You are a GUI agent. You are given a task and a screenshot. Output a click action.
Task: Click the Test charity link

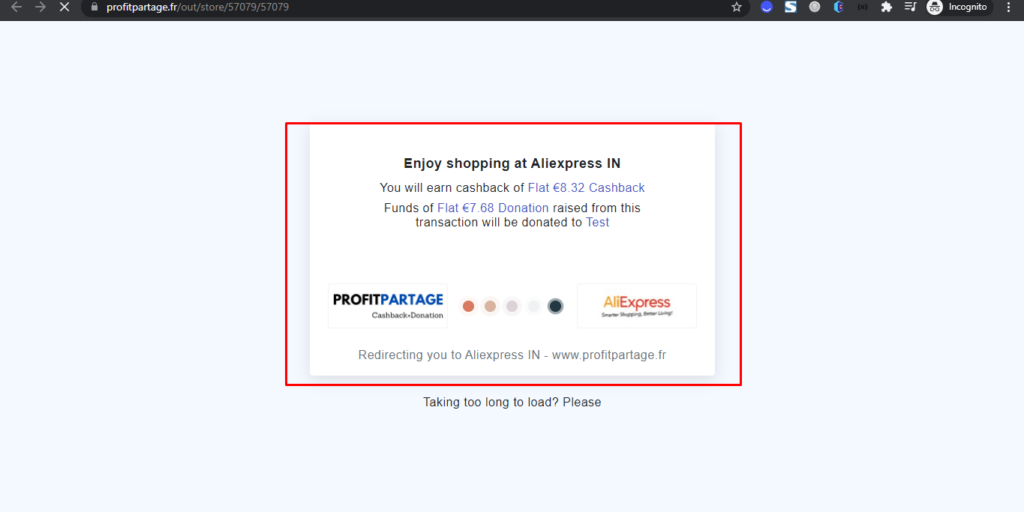pos(598,223)
